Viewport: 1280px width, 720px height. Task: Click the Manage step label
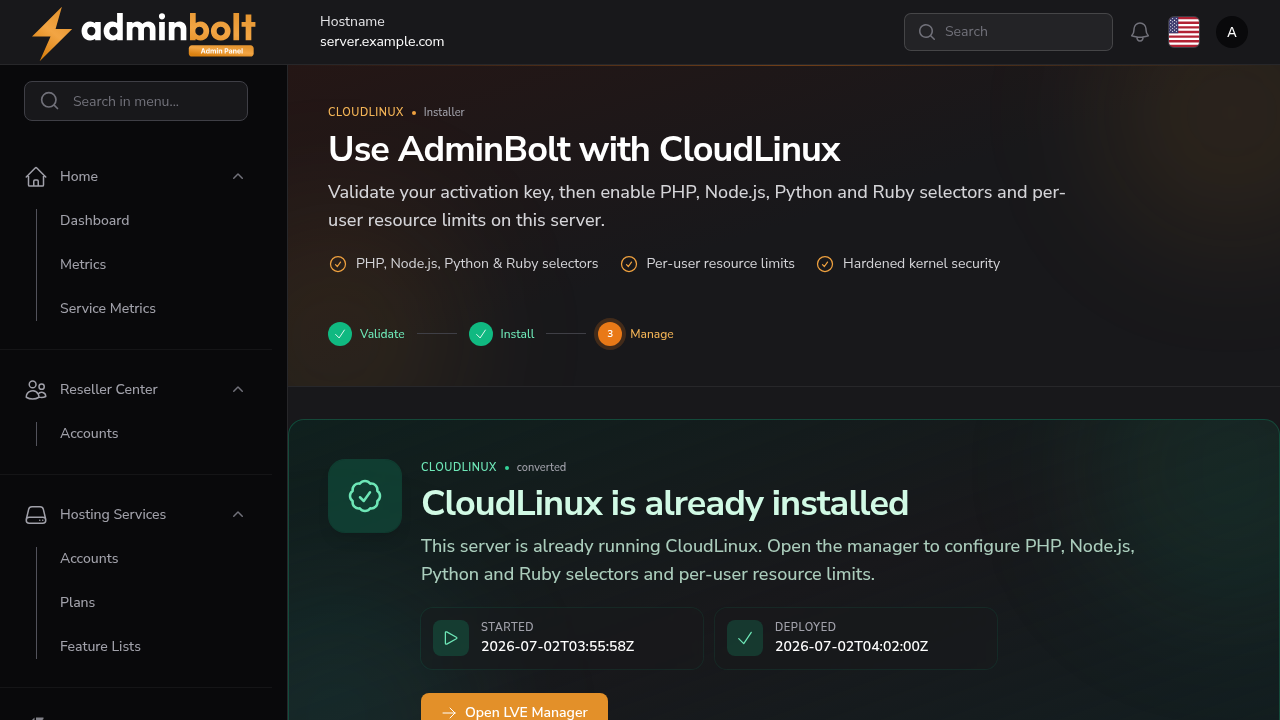652,334
